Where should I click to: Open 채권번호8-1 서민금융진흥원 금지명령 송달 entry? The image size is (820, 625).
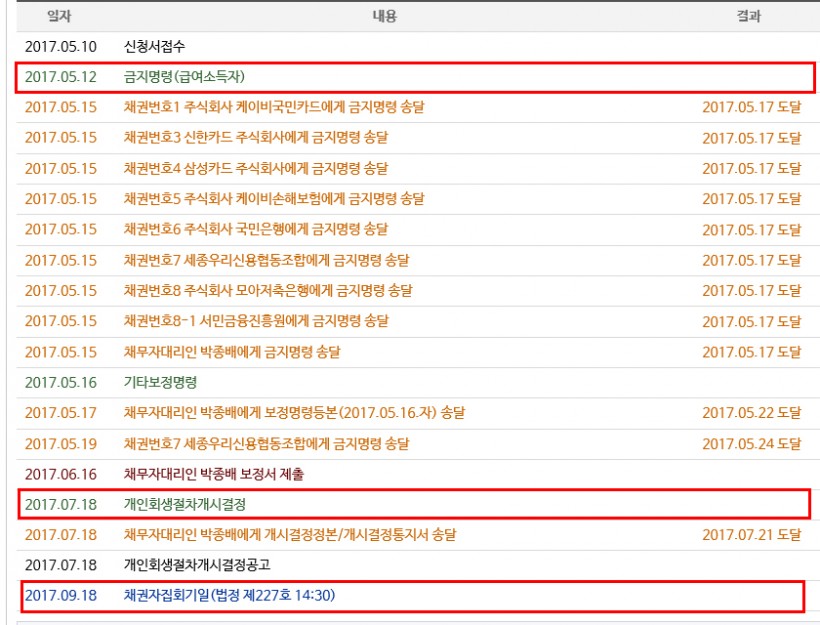click(x=256, y=321)
